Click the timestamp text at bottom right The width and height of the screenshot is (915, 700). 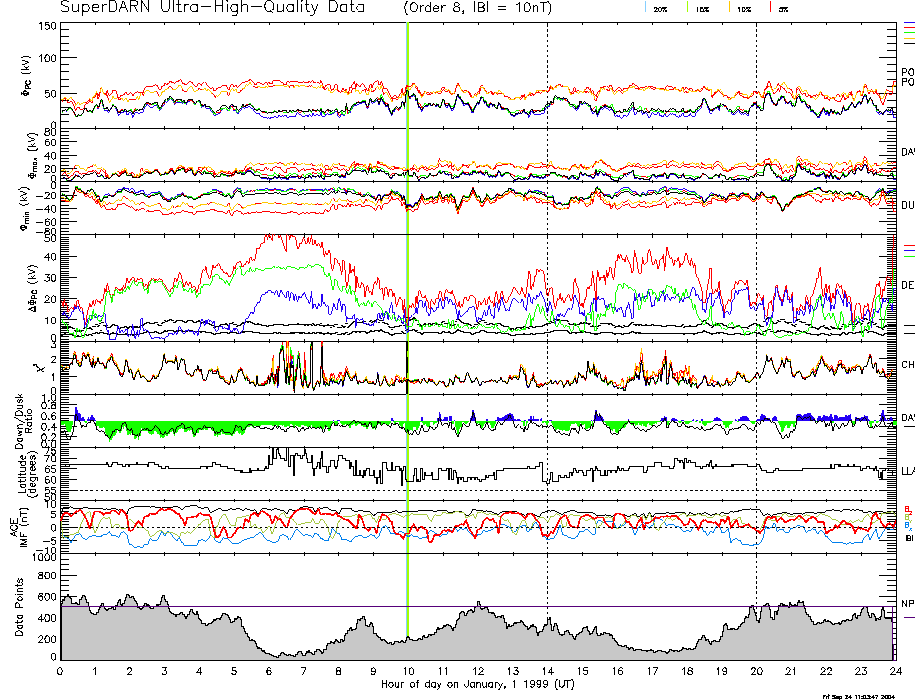[x=866, y=695]
